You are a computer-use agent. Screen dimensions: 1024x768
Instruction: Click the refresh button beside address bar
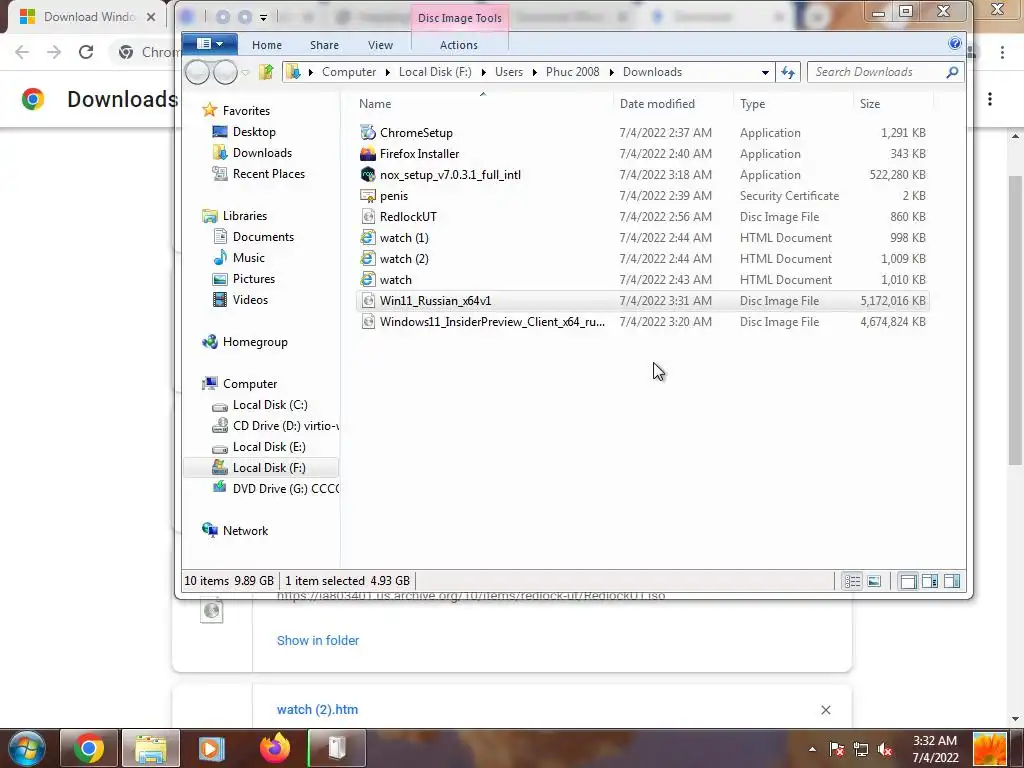(788, 72)
